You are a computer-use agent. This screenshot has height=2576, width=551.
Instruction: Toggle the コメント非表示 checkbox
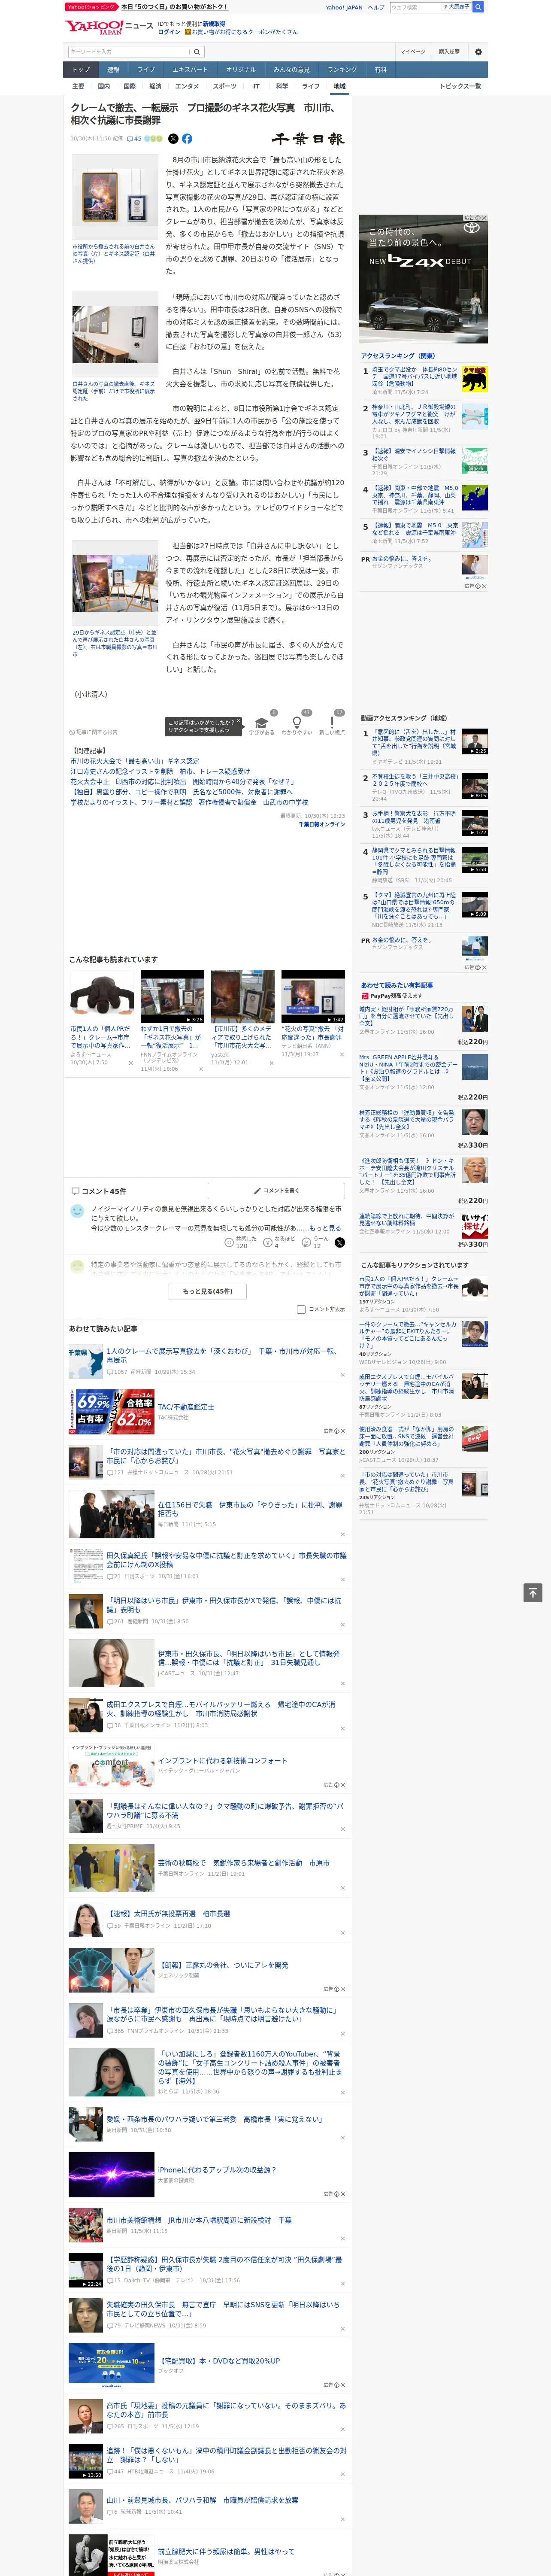click(x=301, y=1309)
